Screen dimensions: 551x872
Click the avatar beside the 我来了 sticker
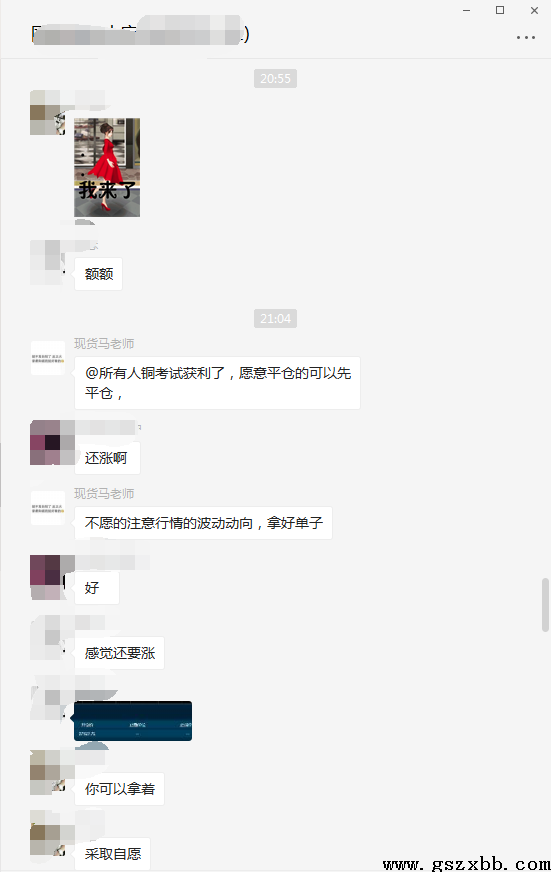[48, 113]
